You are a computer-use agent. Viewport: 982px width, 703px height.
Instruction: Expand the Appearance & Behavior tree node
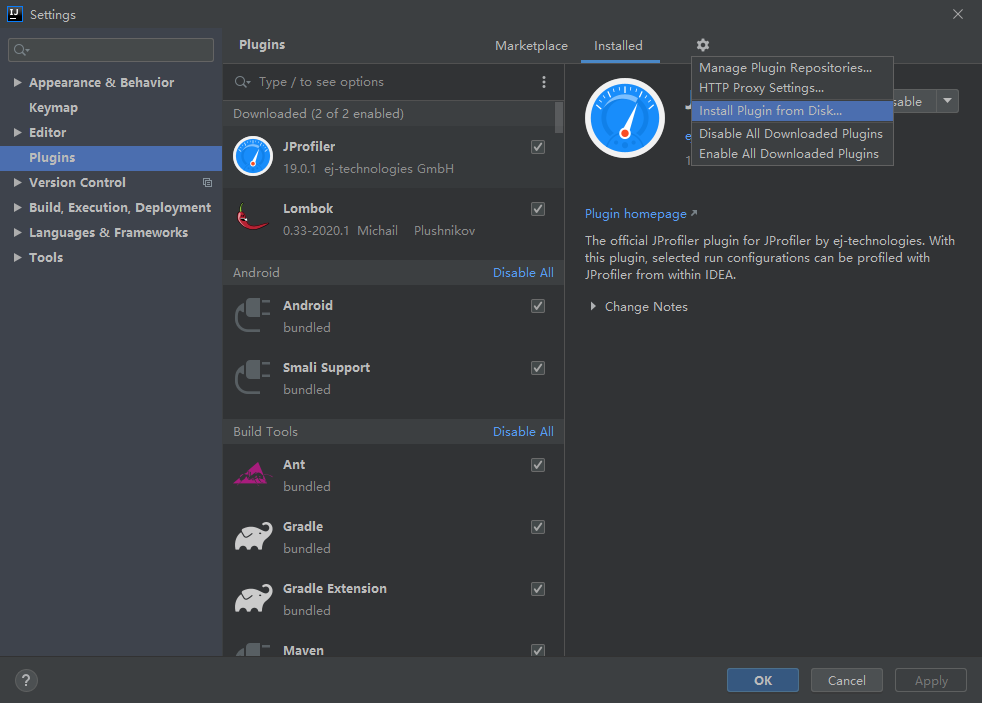[18, 82]
